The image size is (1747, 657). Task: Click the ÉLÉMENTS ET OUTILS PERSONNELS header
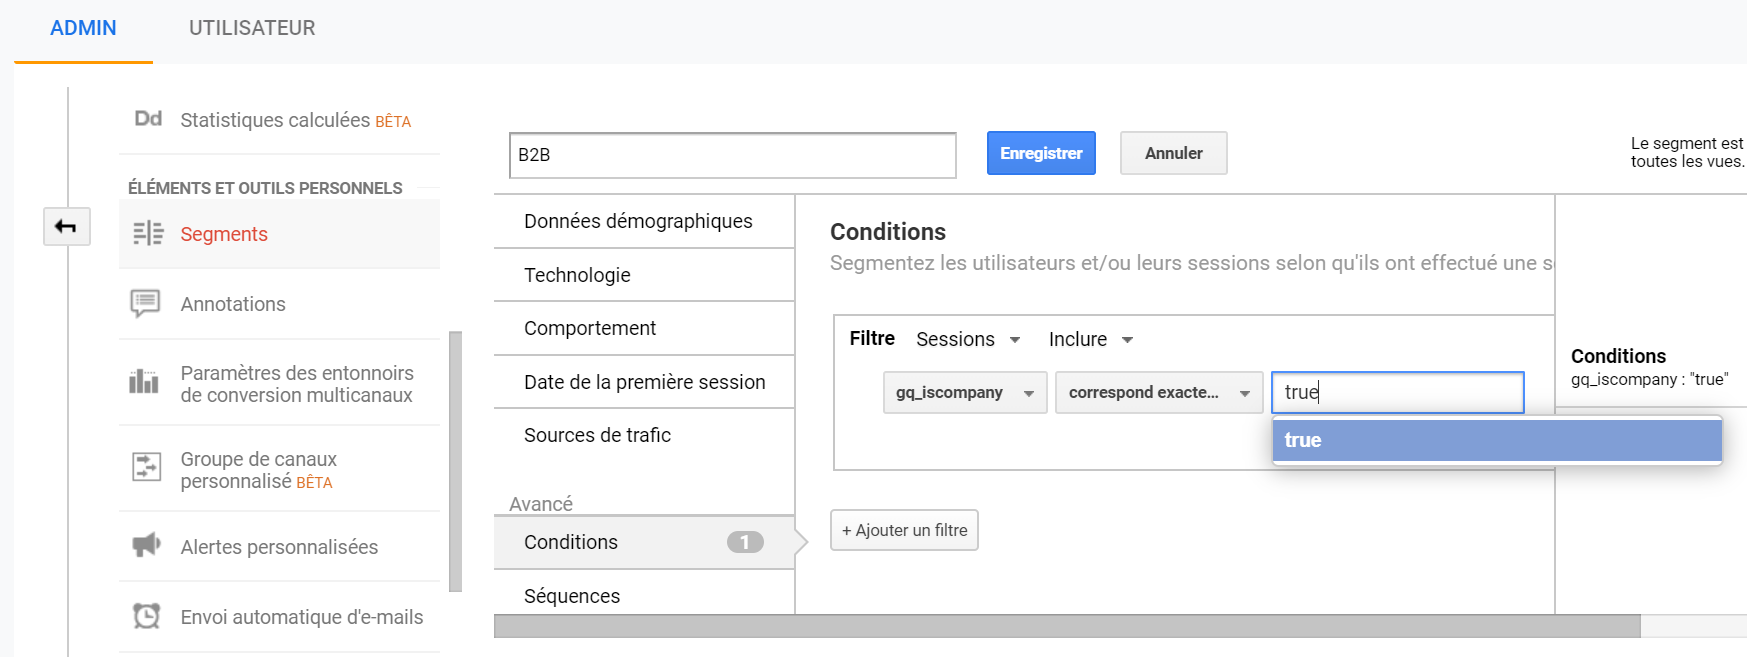point(265,188)
